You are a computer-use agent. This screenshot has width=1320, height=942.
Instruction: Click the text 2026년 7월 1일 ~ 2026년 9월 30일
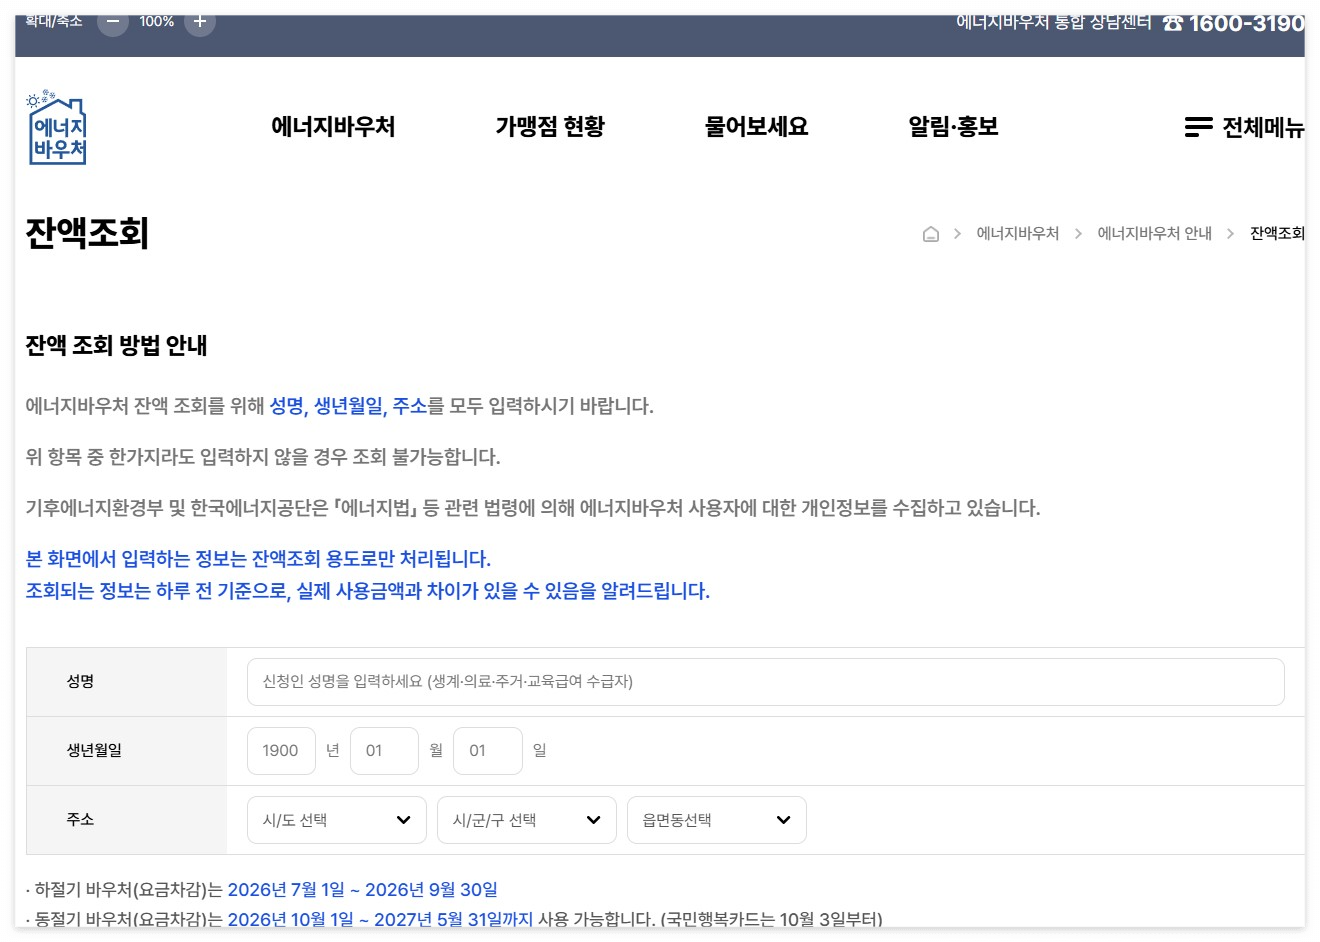362,890
